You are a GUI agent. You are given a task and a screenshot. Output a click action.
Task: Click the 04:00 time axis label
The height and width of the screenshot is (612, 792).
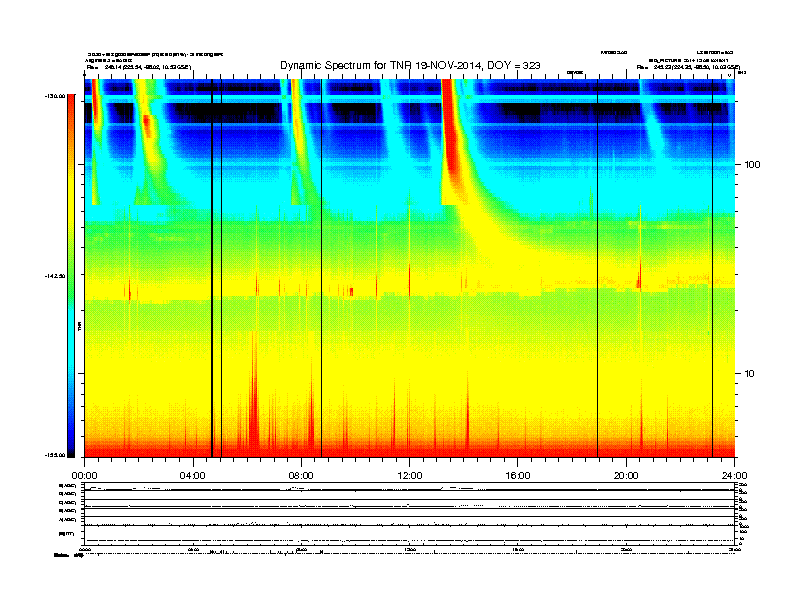click(193, 476)
